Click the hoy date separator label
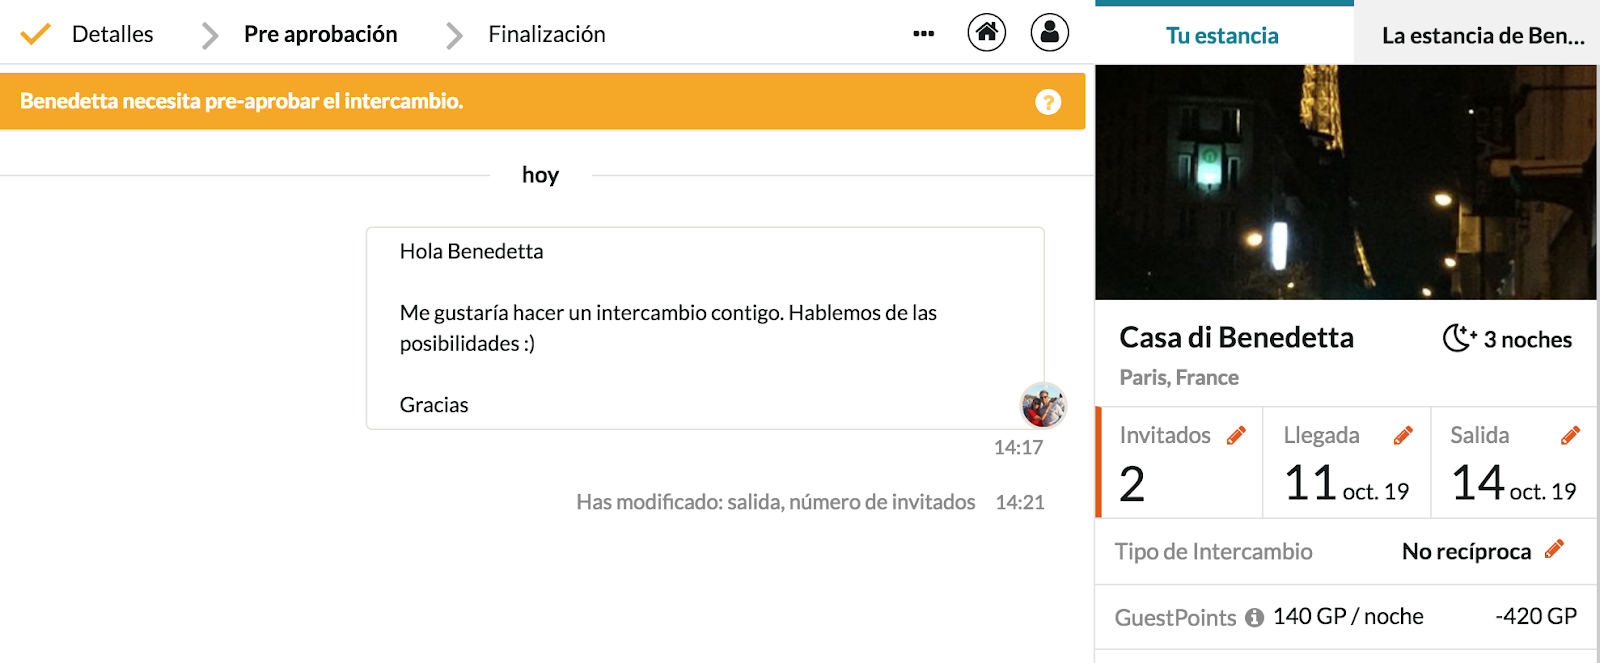The width and height of the screenshot is (1600, 663). coord(540,175)
